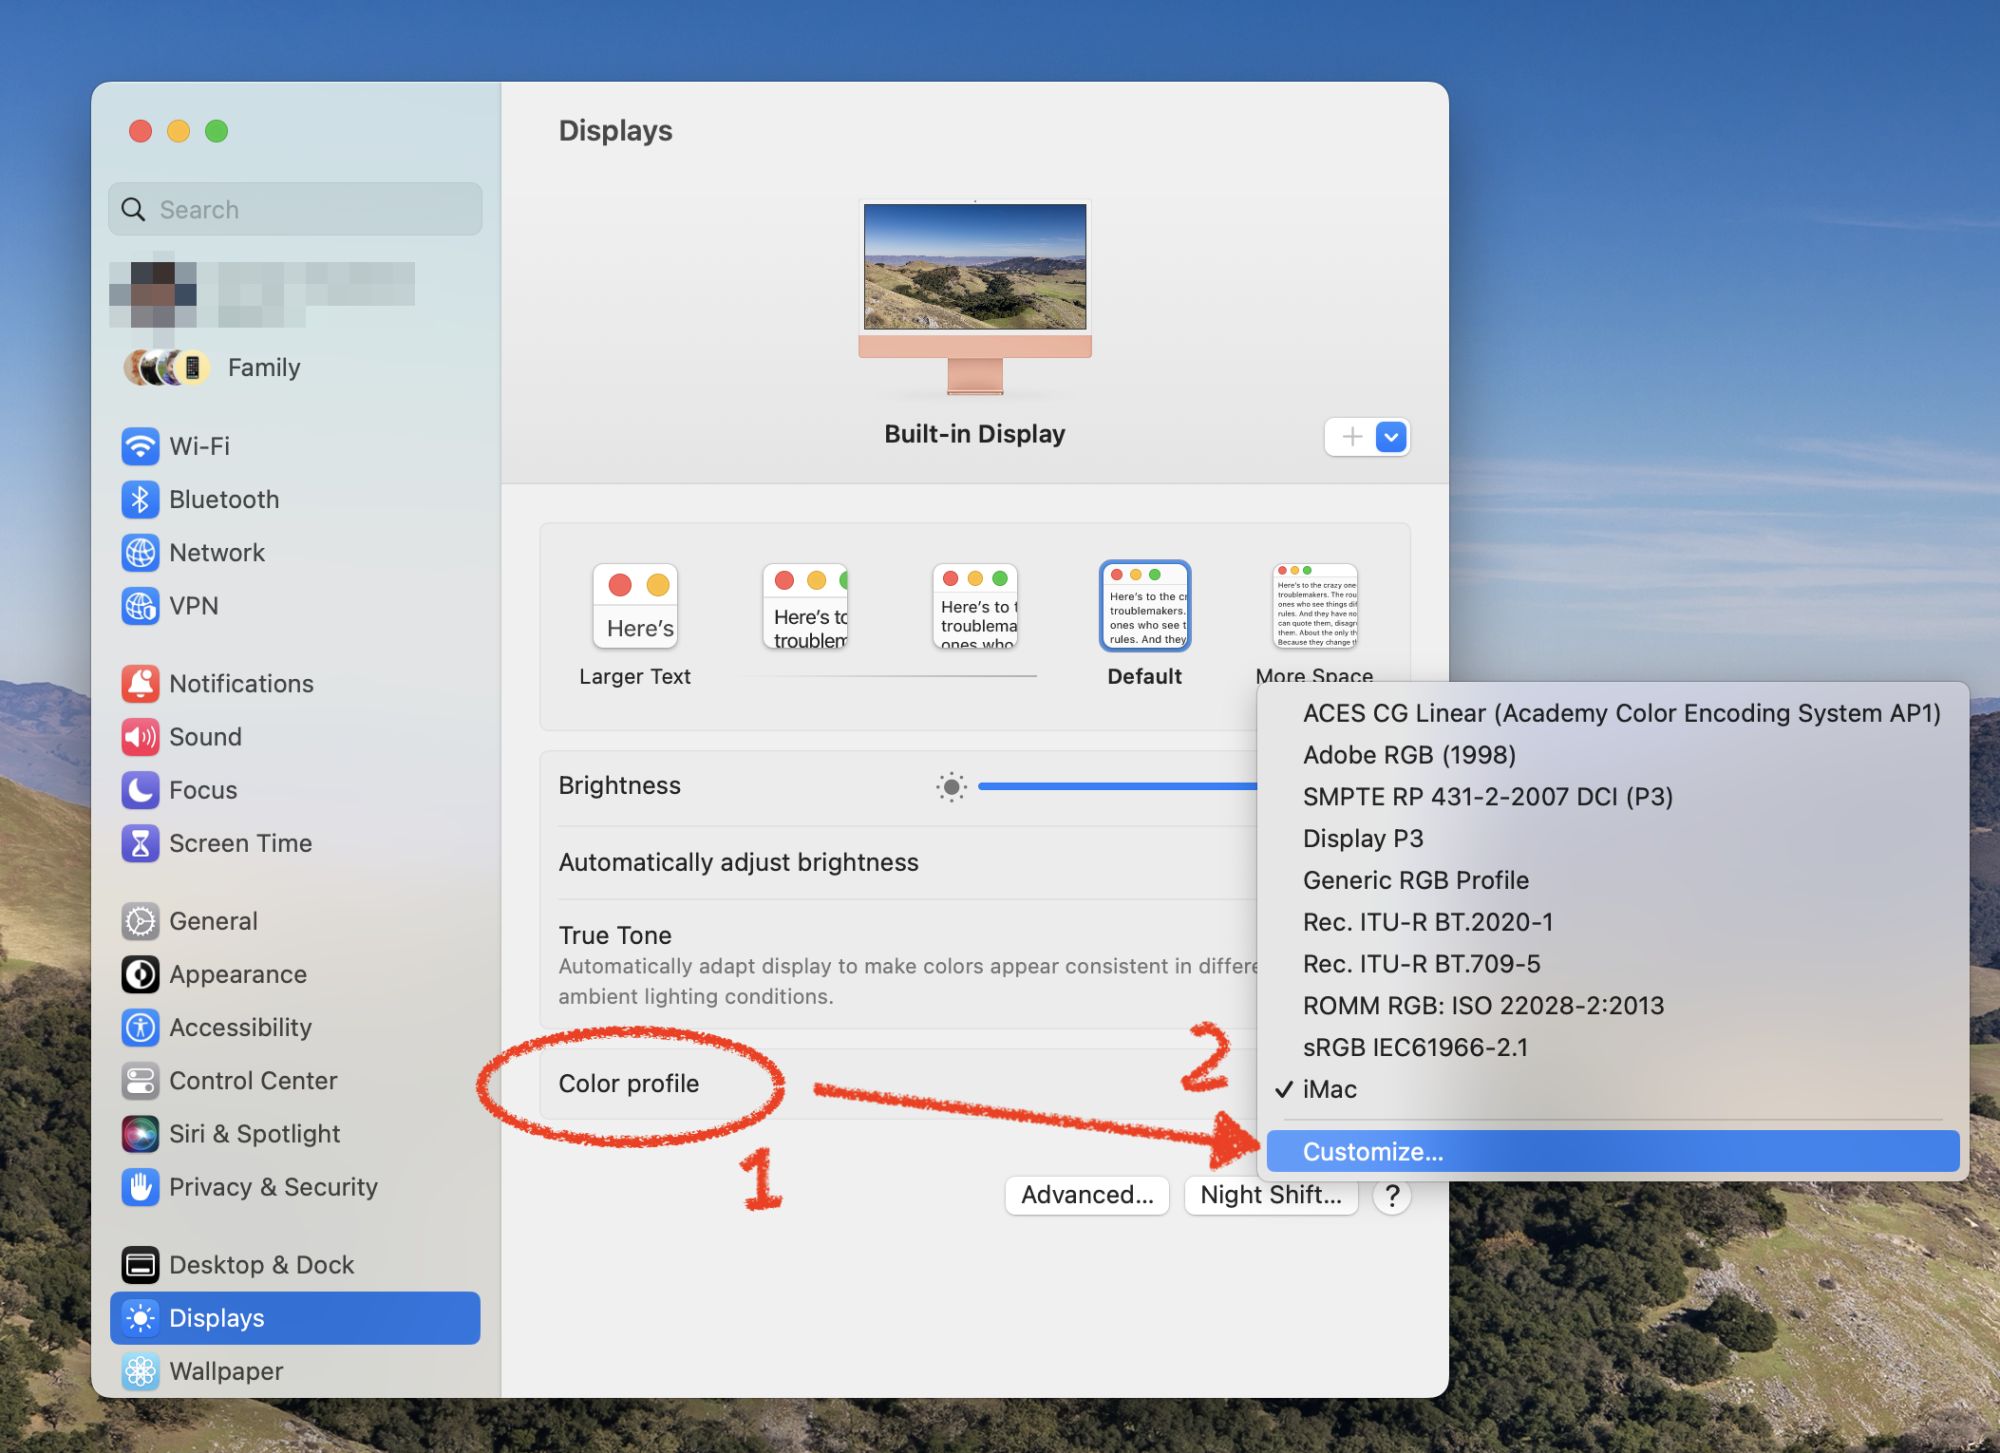Open Bluetooth settings from sidebar icon
2000x1453 pixels.
(140, 499)
